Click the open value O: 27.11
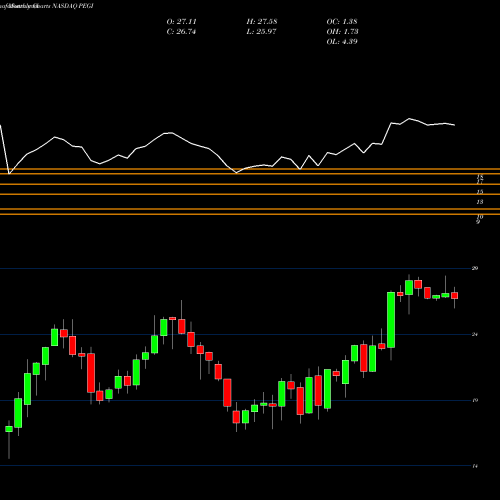The image size is (500, 500). (x=181, y=21)
